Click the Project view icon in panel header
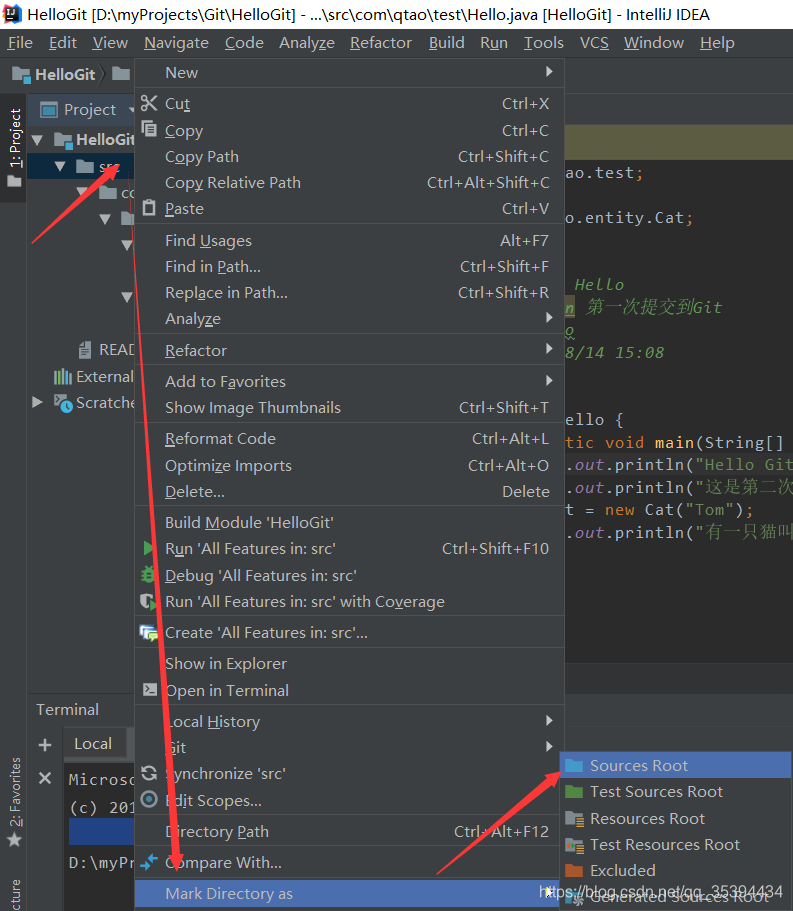This screenshot has width=793, height=911. (49, 109)
